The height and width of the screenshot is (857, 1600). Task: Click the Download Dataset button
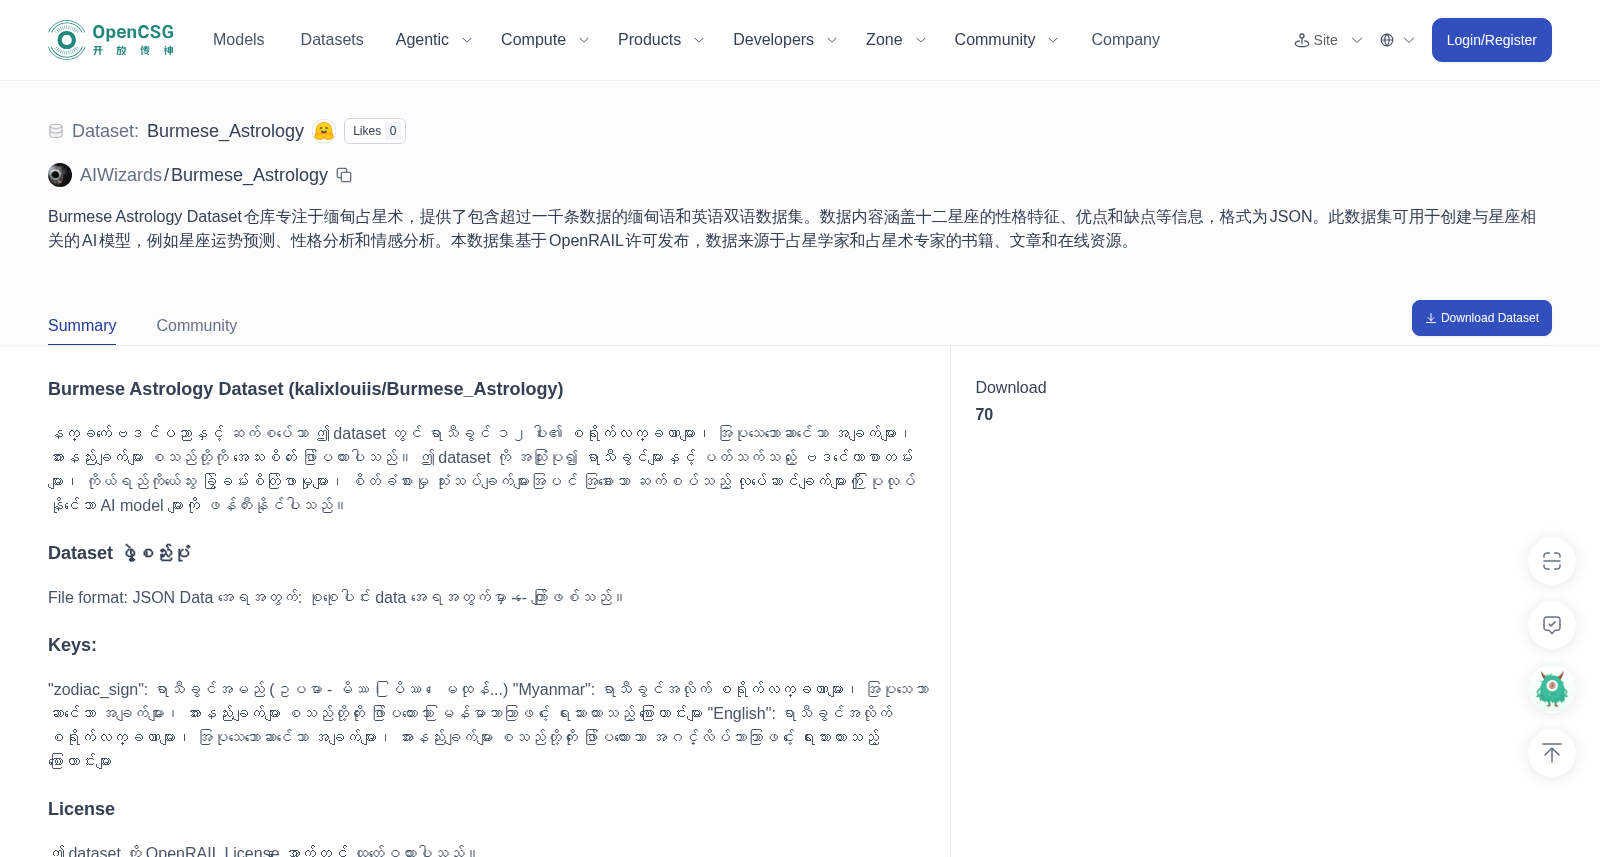pyautogui.click(x=1482, y=318)
